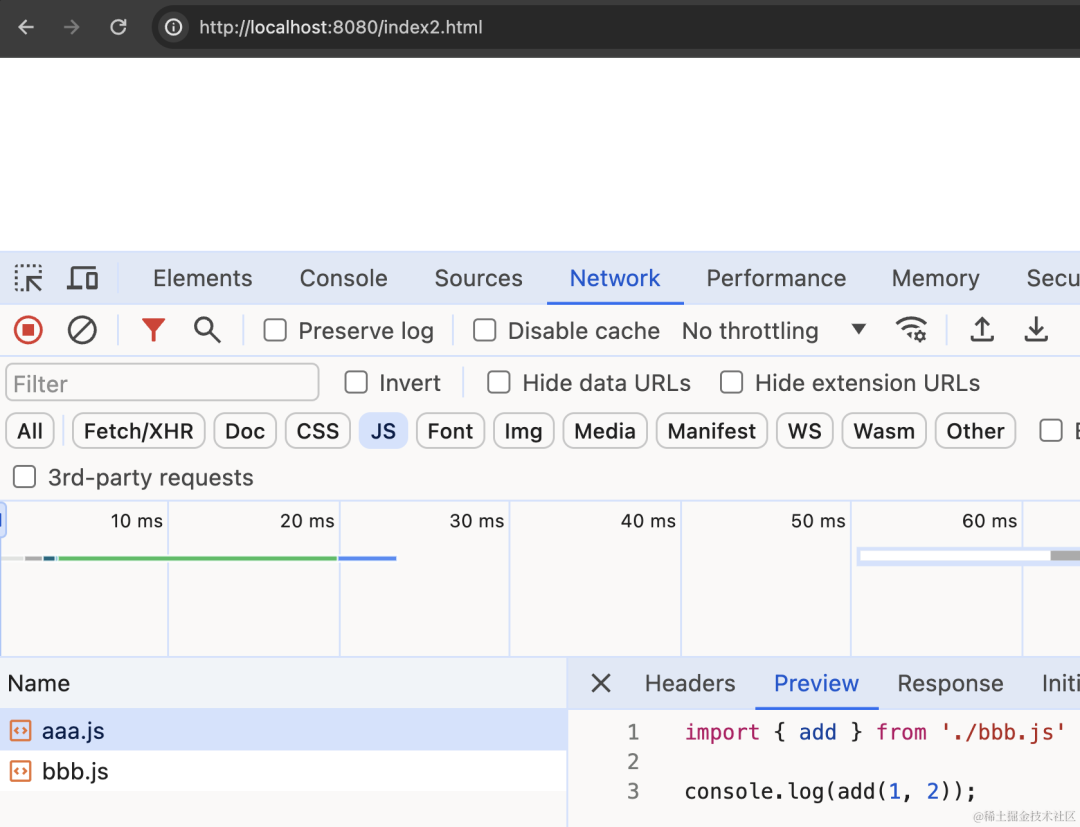Open network conditions wifi icon
Viewport: 1080px width, 827px height.
(911, 329)
